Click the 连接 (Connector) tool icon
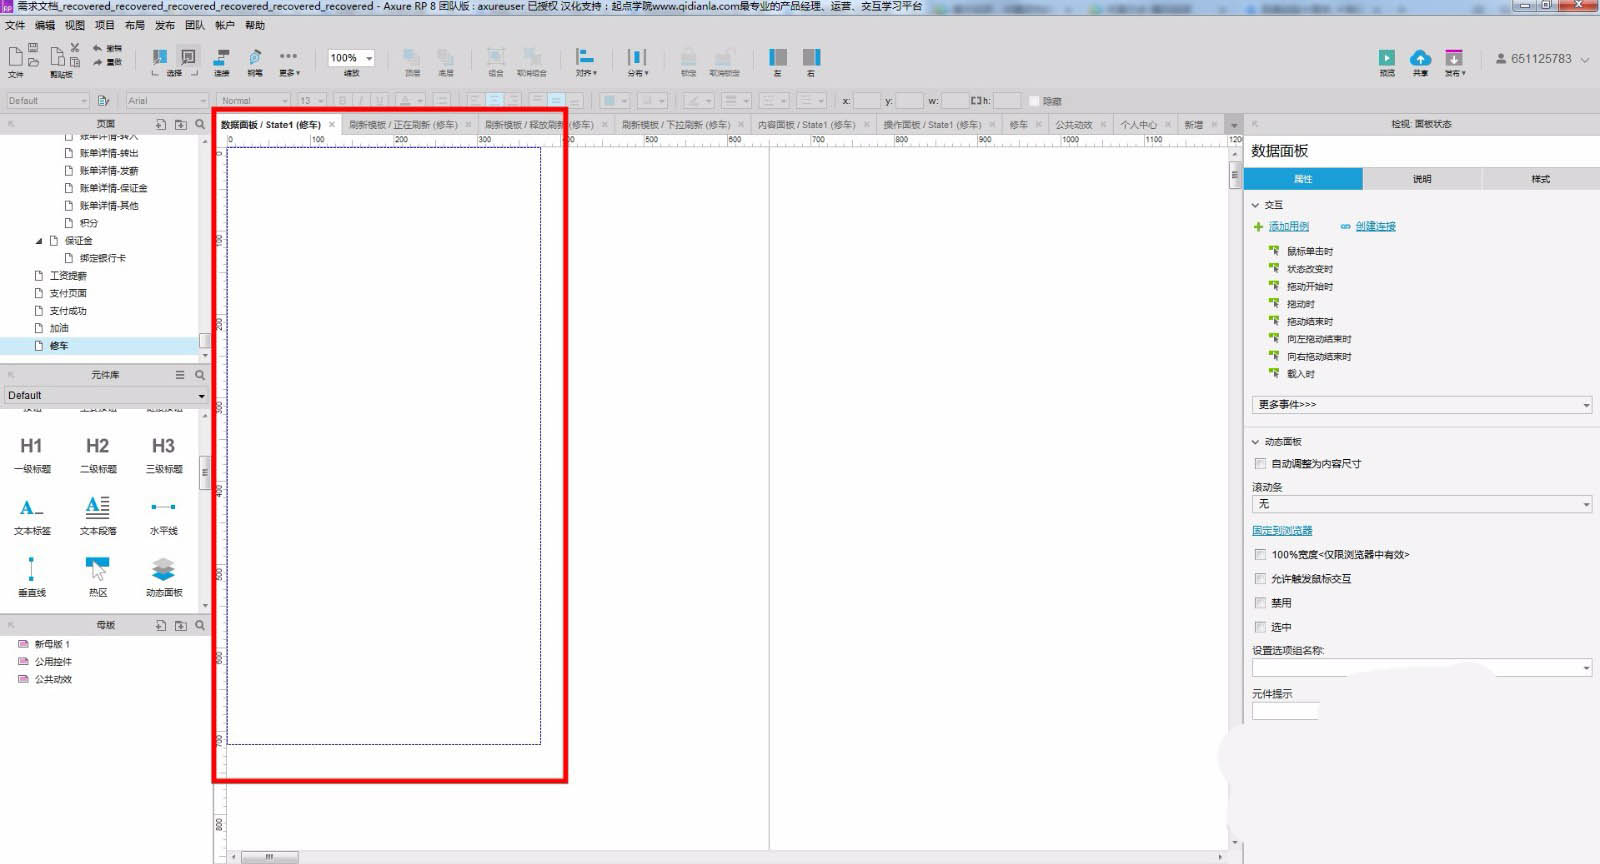 [x=222, y=58]
